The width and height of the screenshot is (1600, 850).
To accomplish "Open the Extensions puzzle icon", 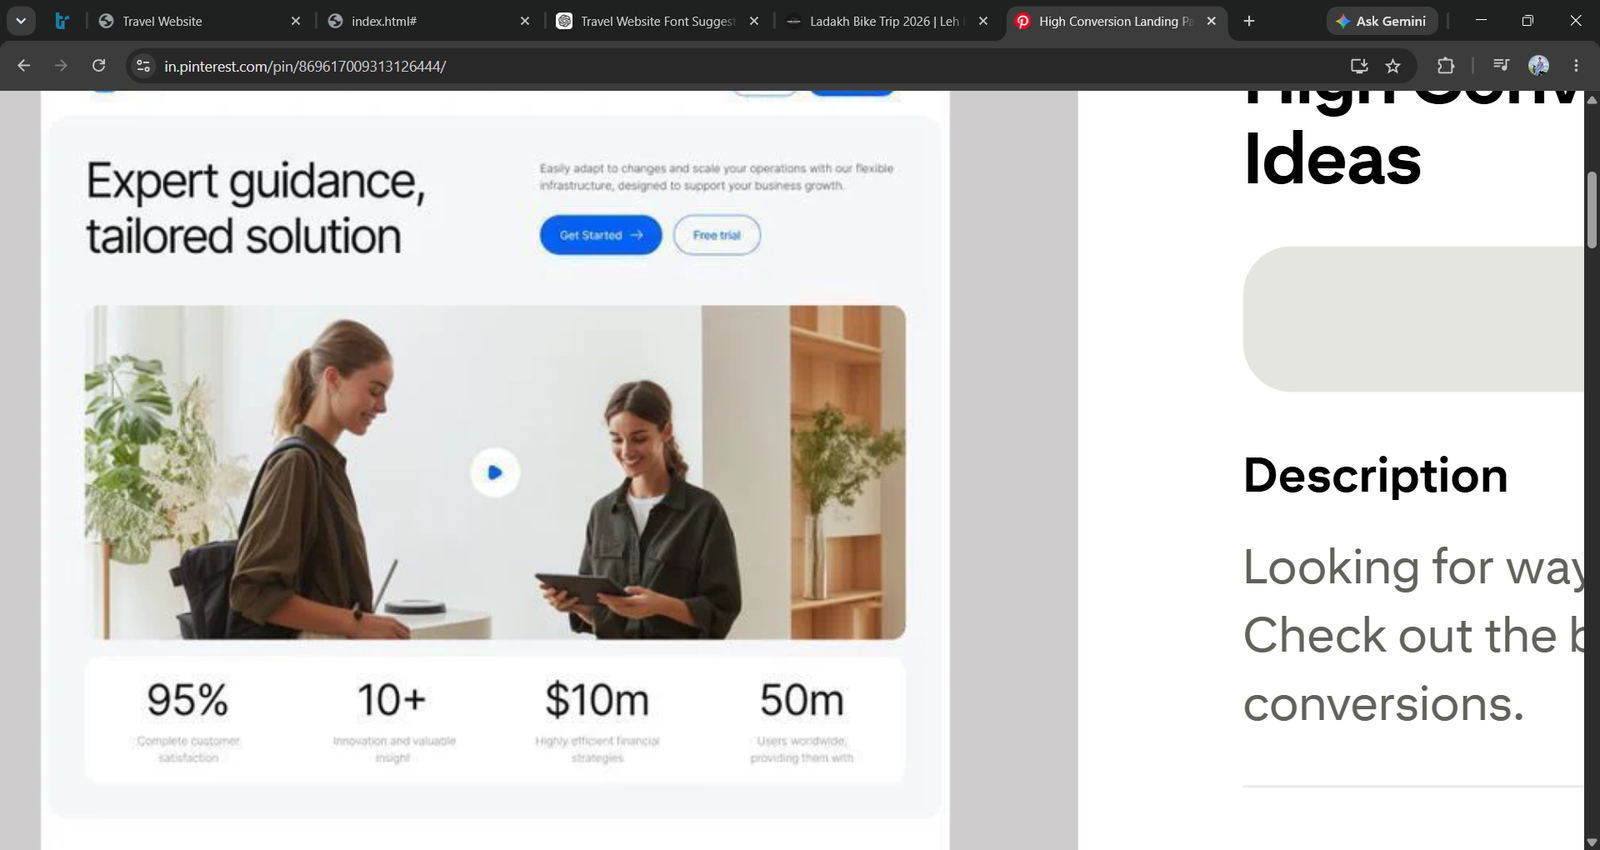I will point(1446,66).
